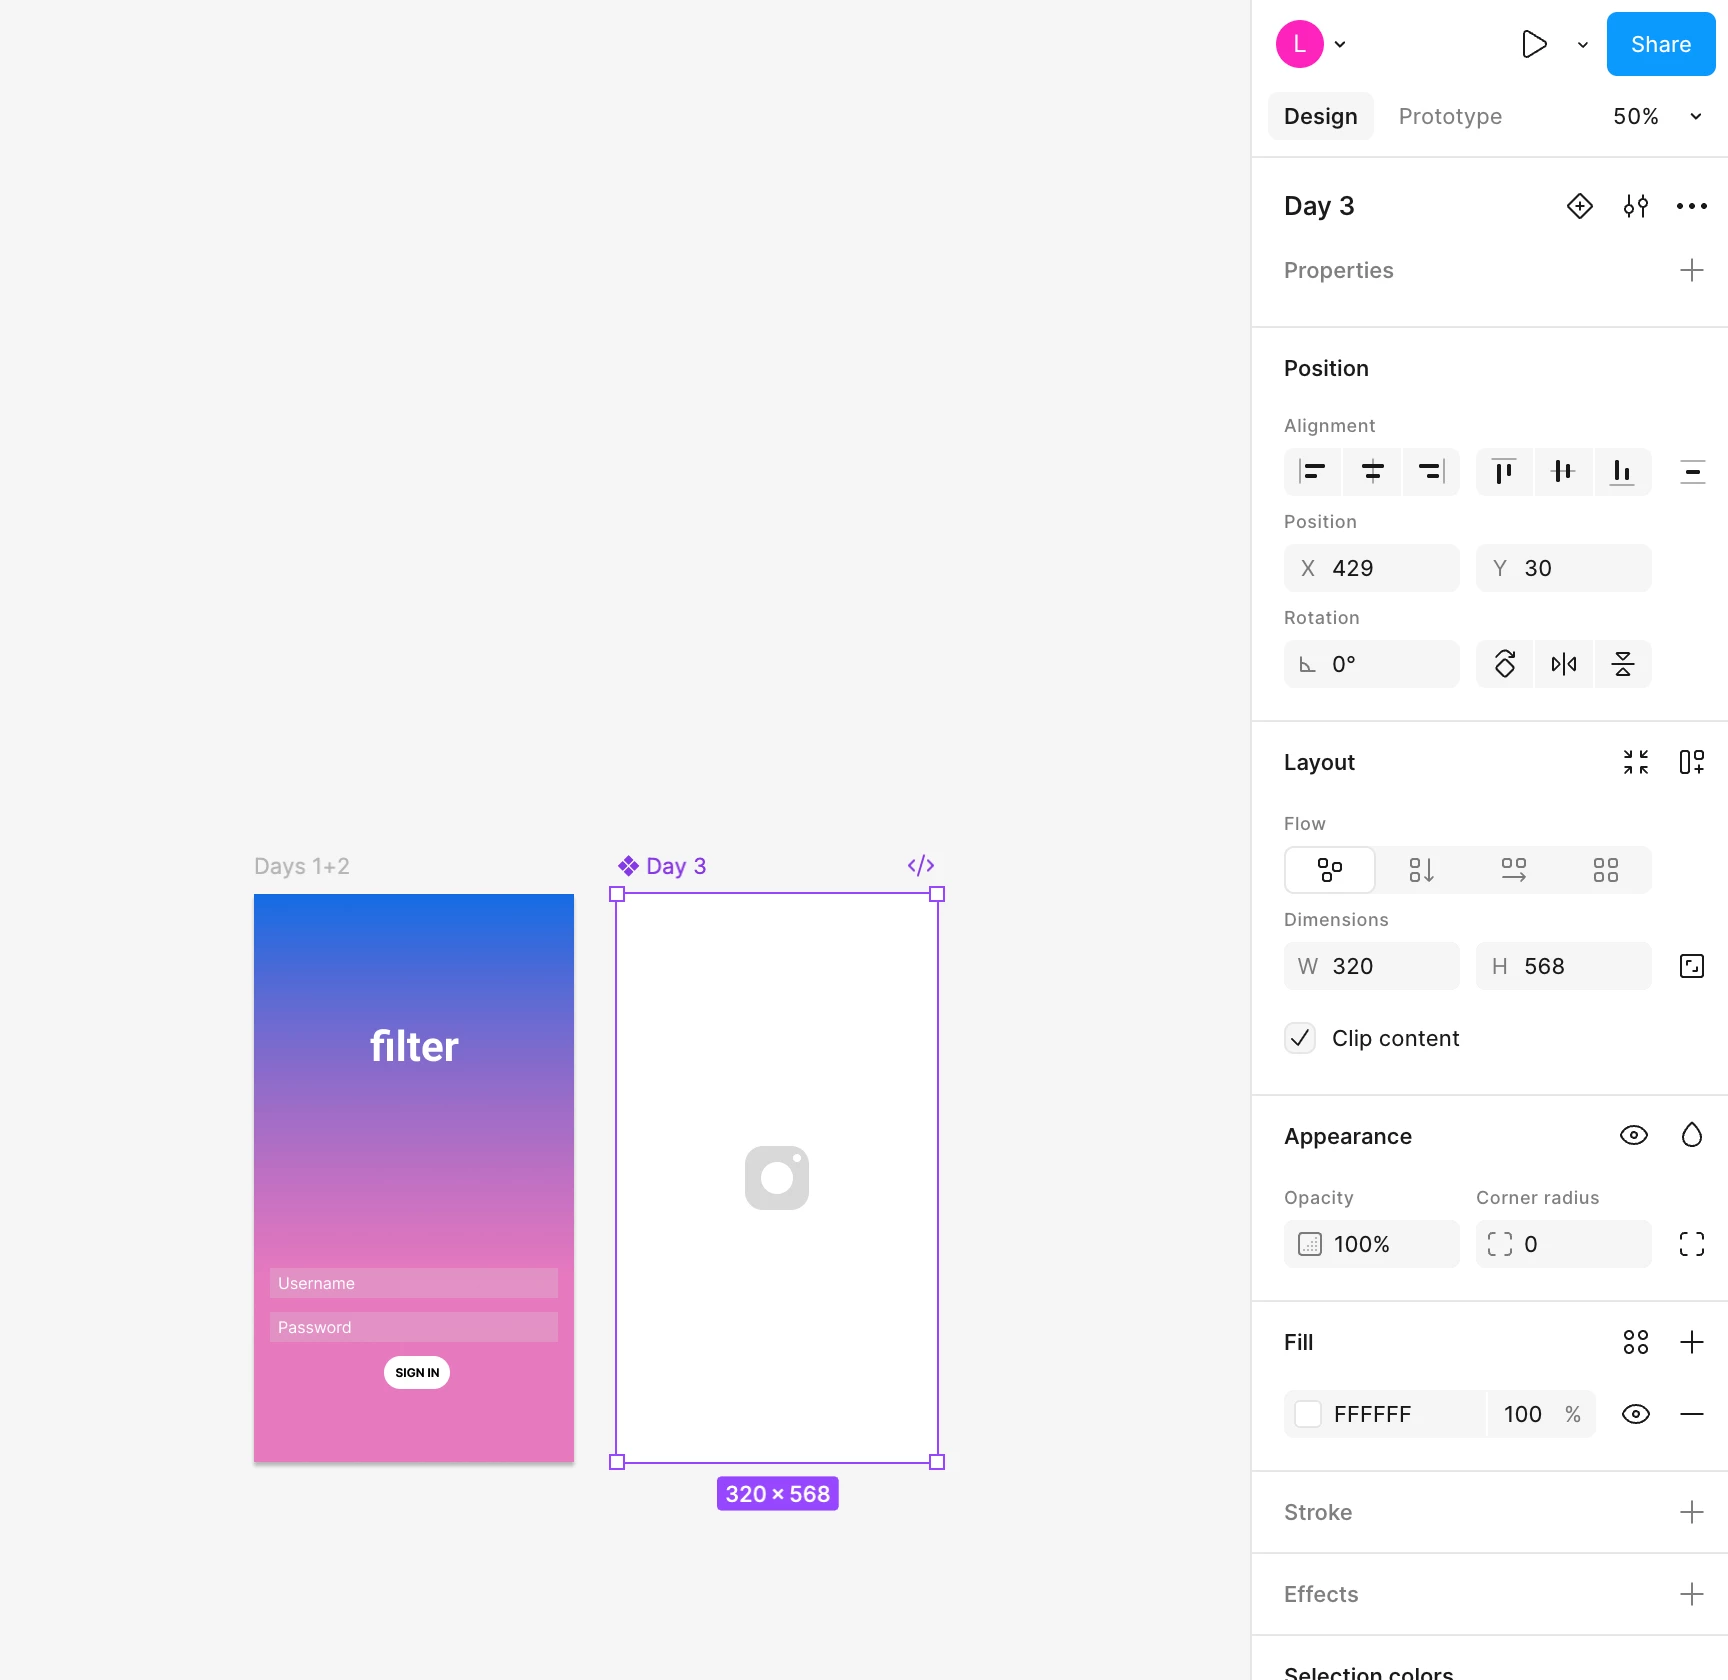Click the SIGN IN button on canvas
Image resolution: width=1728 pixels, height=1680 pixels.
coord(417,1372)
